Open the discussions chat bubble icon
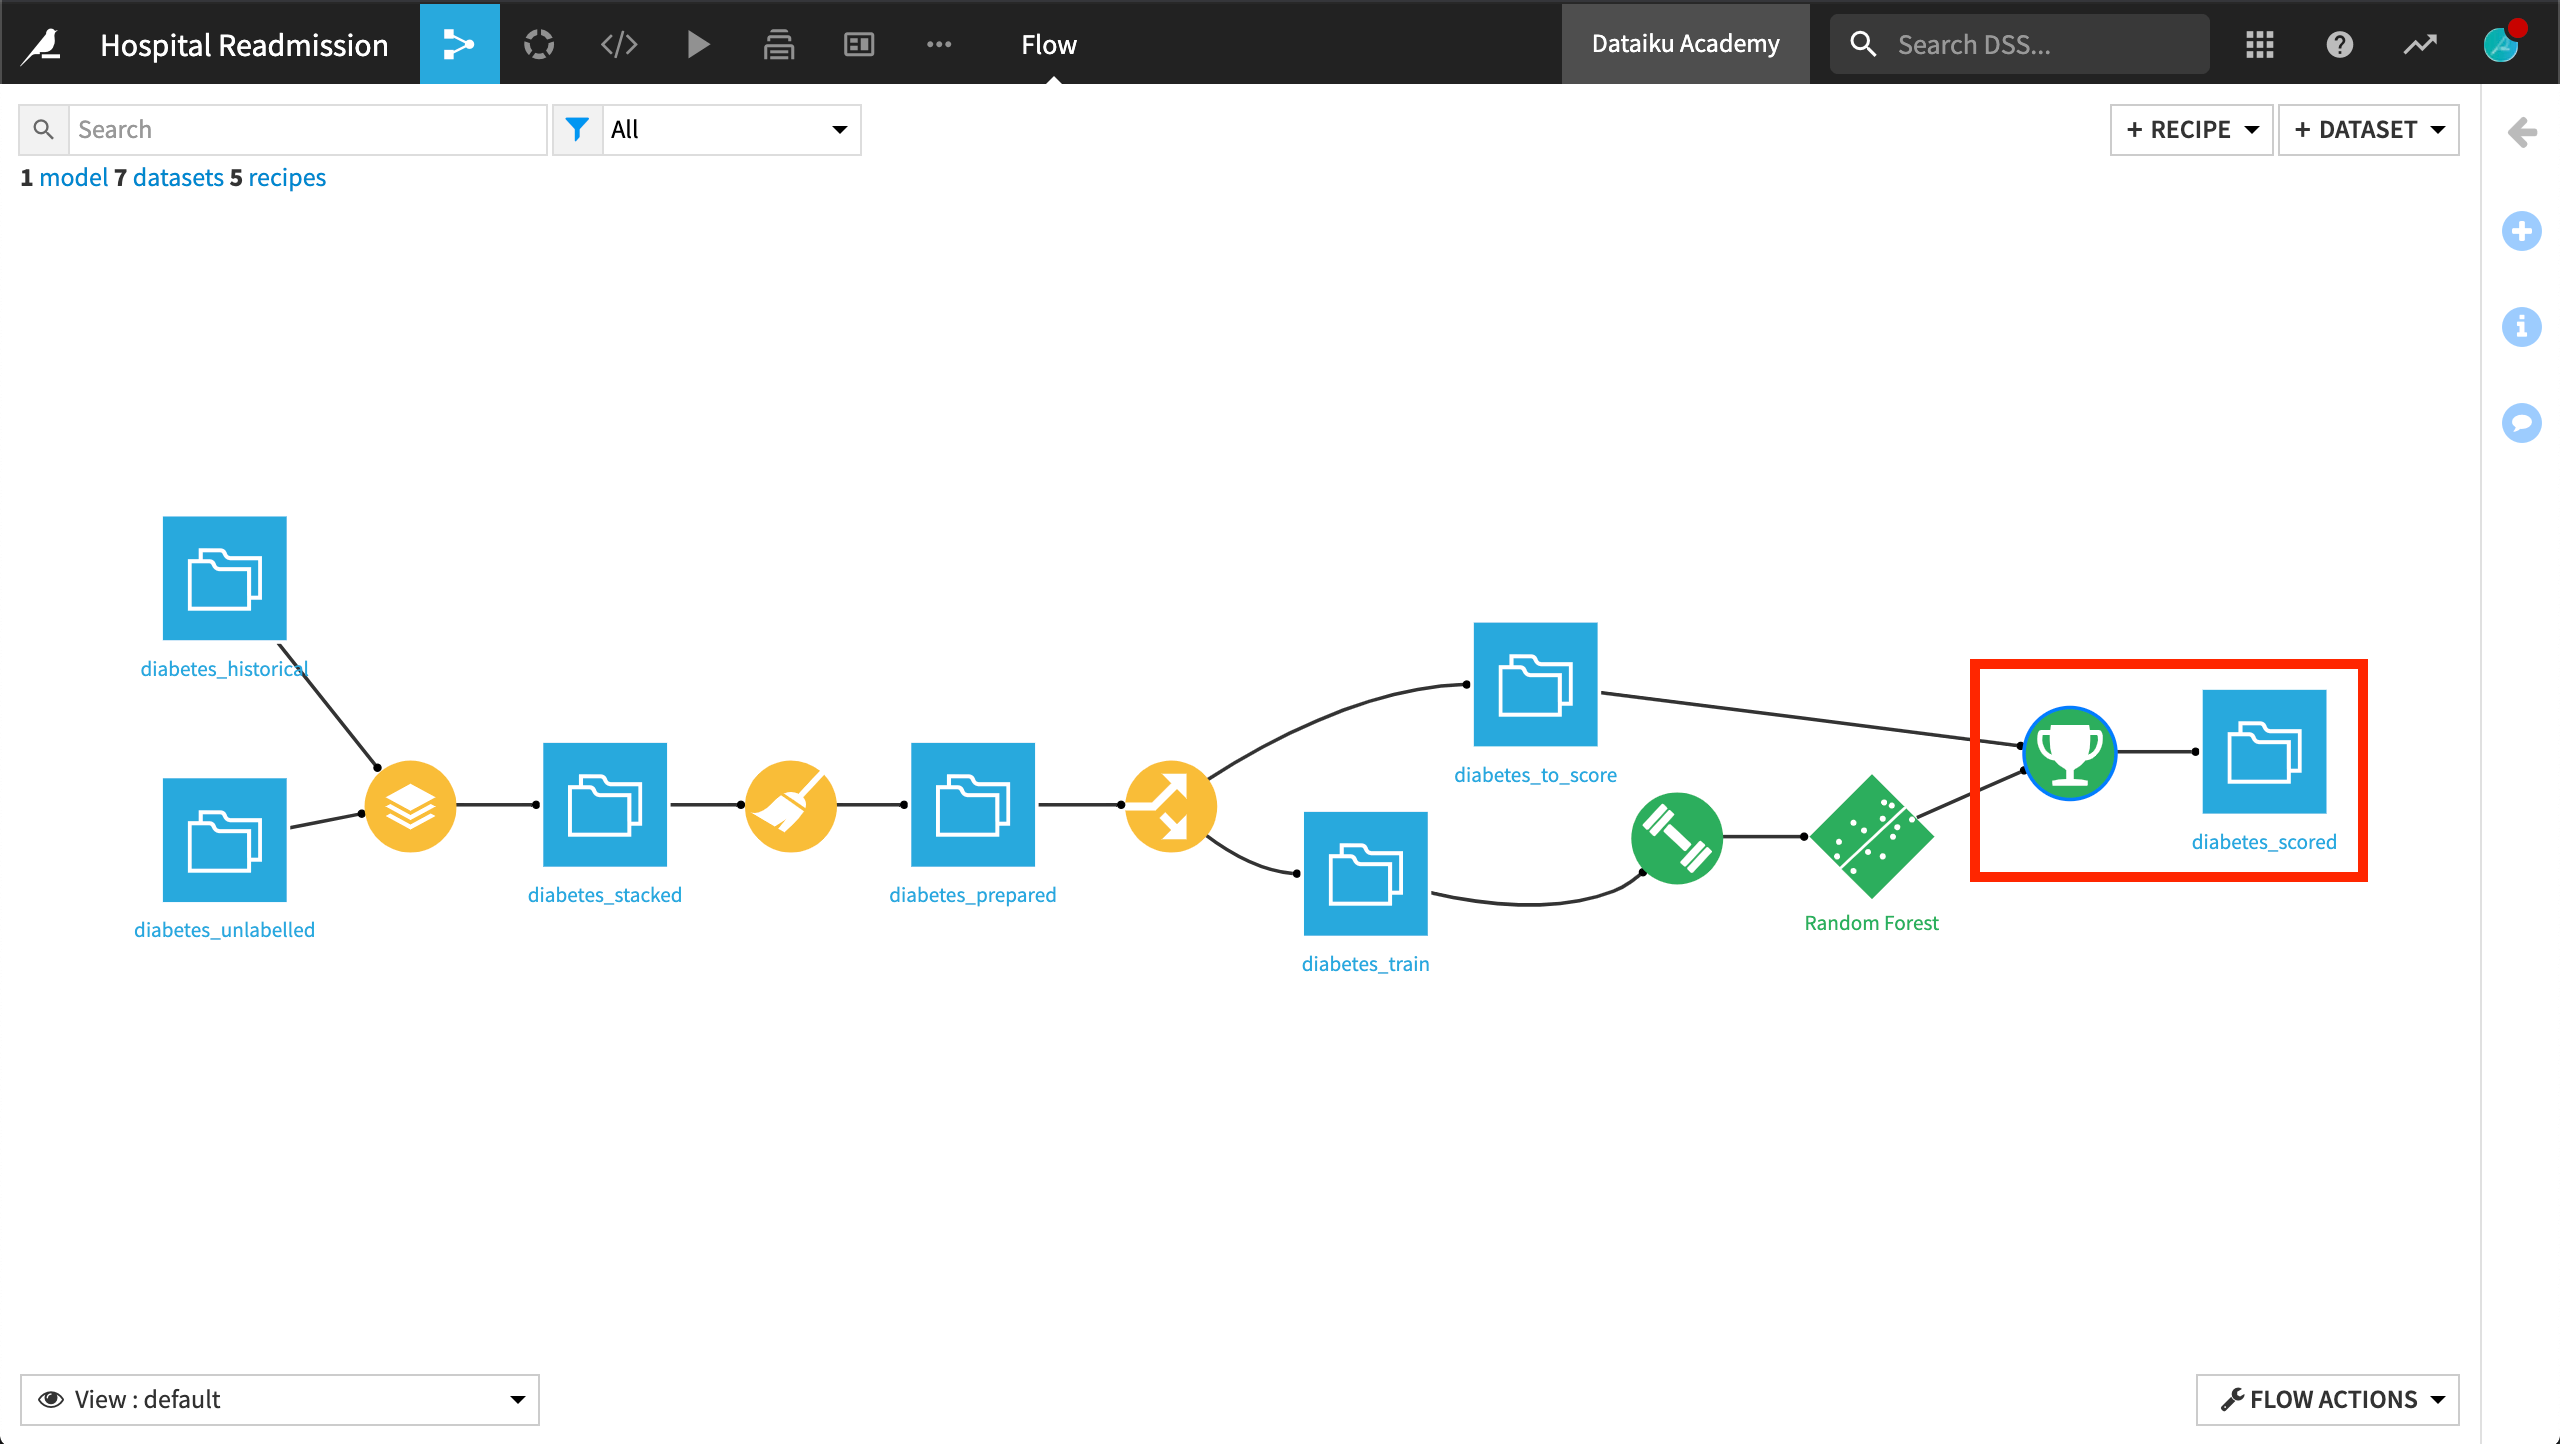The image size is (2560, 1444). click(2521, 422)
